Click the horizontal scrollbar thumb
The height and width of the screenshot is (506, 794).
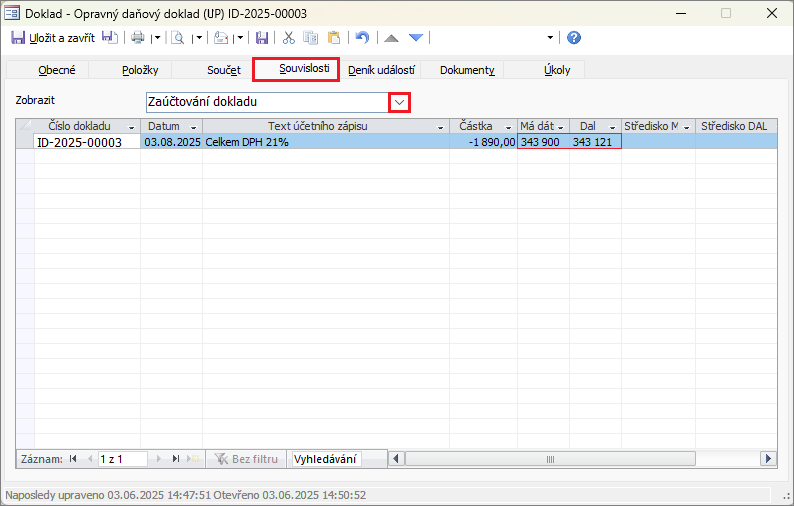pyautogui.click(x=550, y=459)
